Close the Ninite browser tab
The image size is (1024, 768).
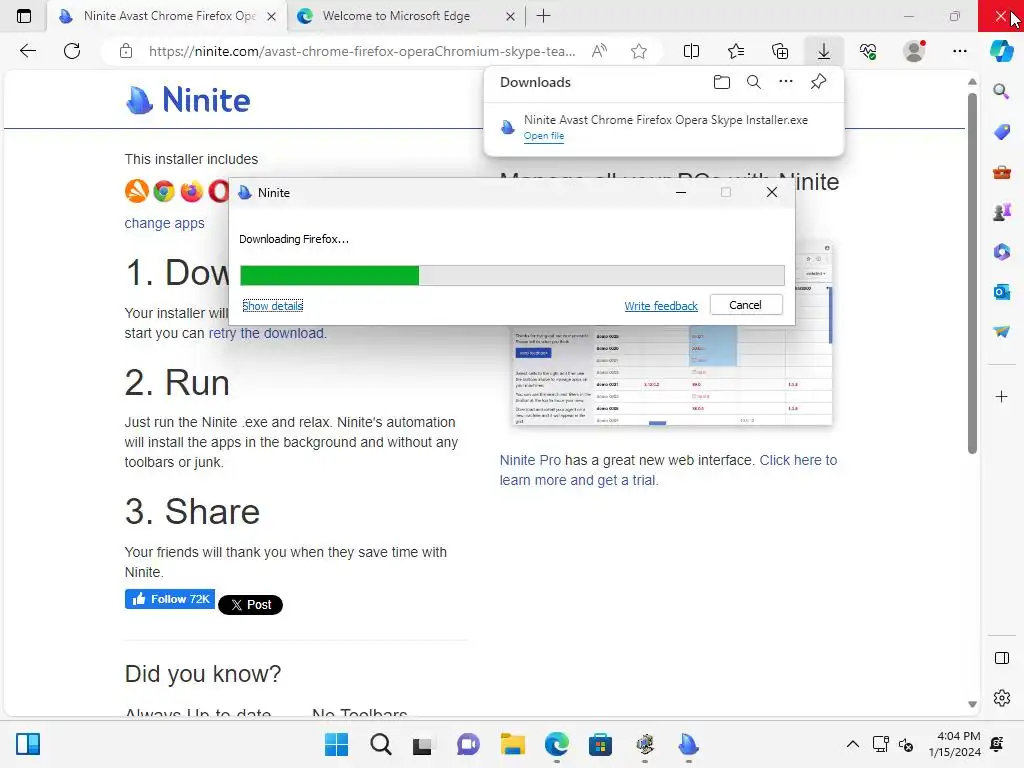272,16
